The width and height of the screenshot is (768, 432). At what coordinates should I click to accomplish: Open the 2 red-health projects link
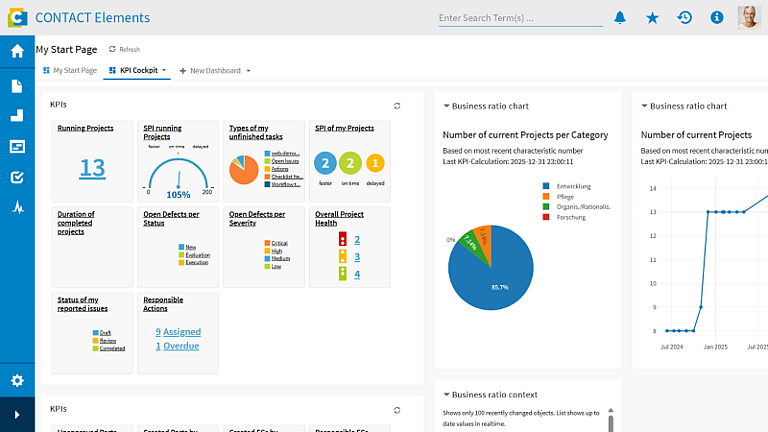click(x=357, y=240)
